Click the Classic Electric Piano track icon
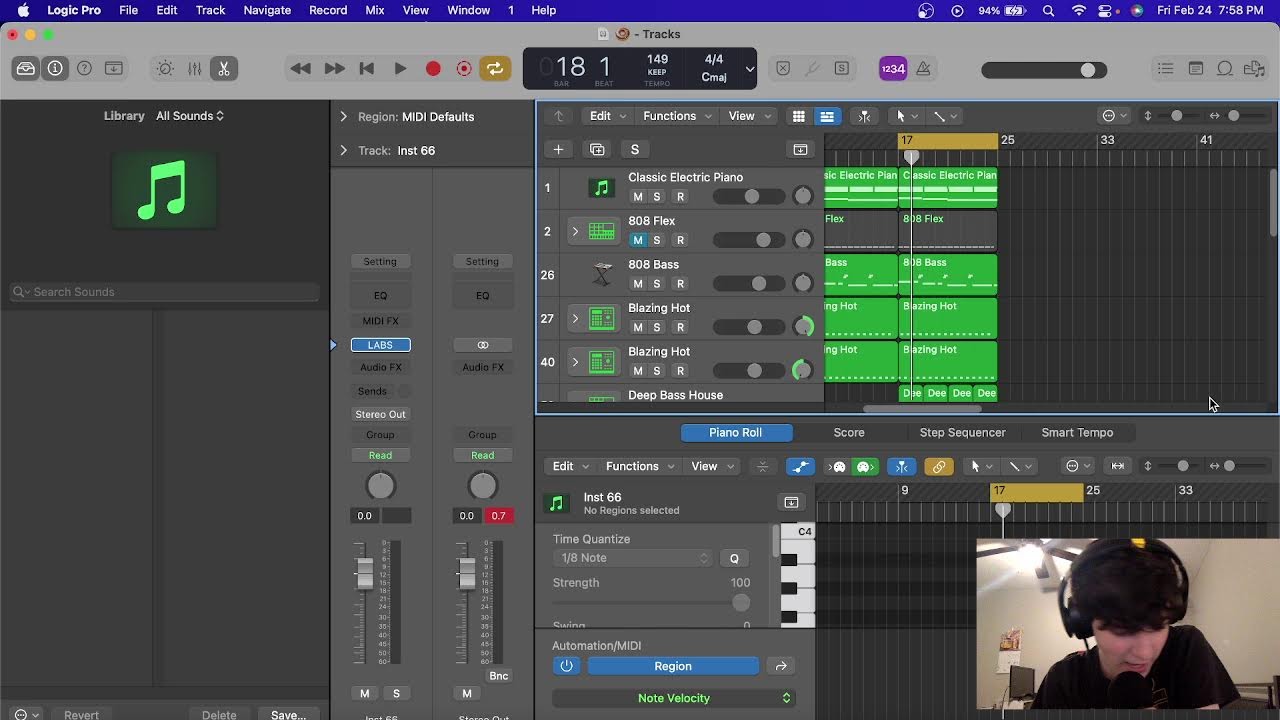The height and width of the screenshot is (720, 1280). [x=601, y=188]
